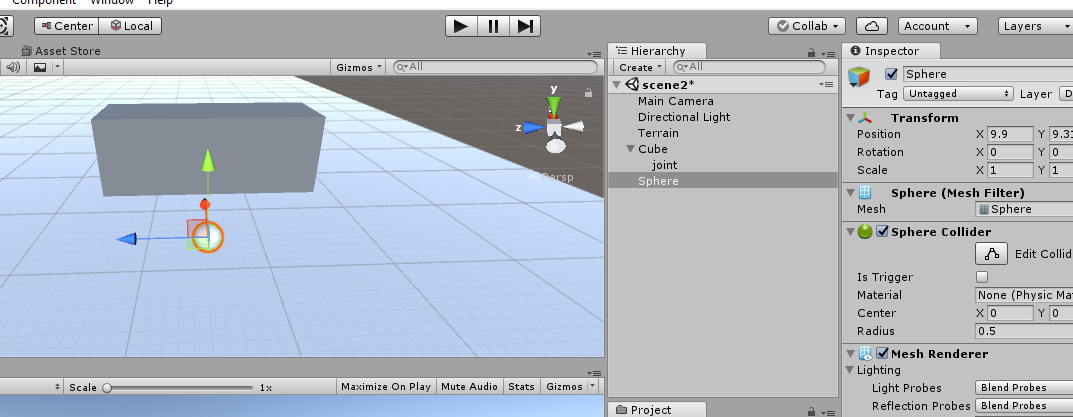Click the Hierarchy search field
The width and height of the screenshot is (1073, 417).
[x=749, y=66]
